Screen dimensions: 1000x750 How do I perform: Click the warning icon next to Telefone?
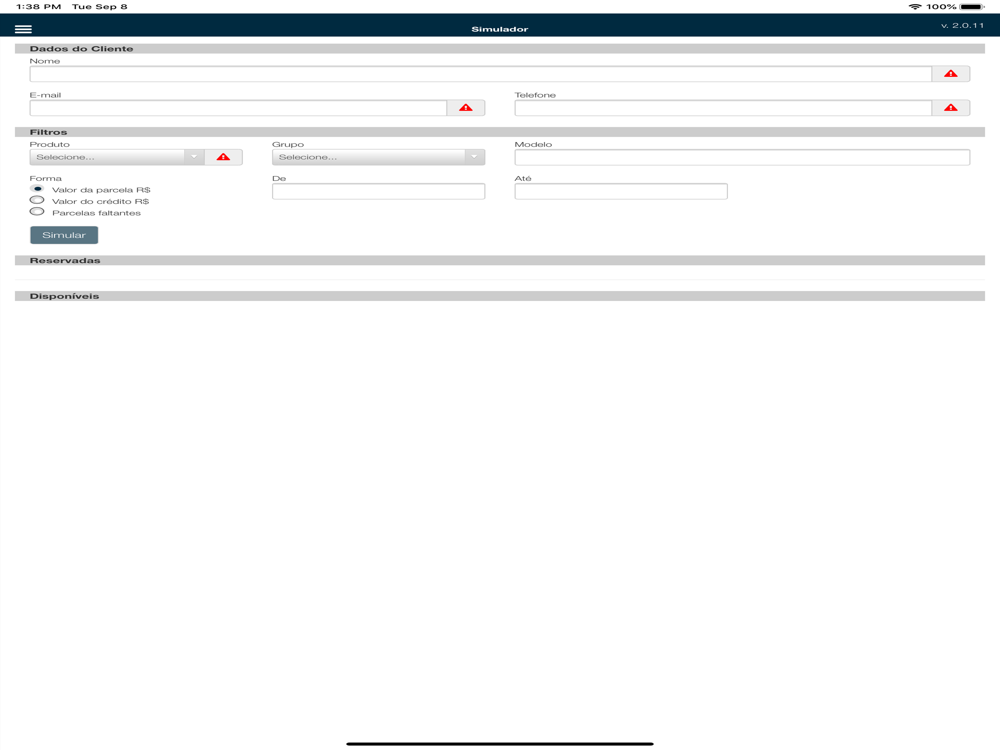click(950, 108)
